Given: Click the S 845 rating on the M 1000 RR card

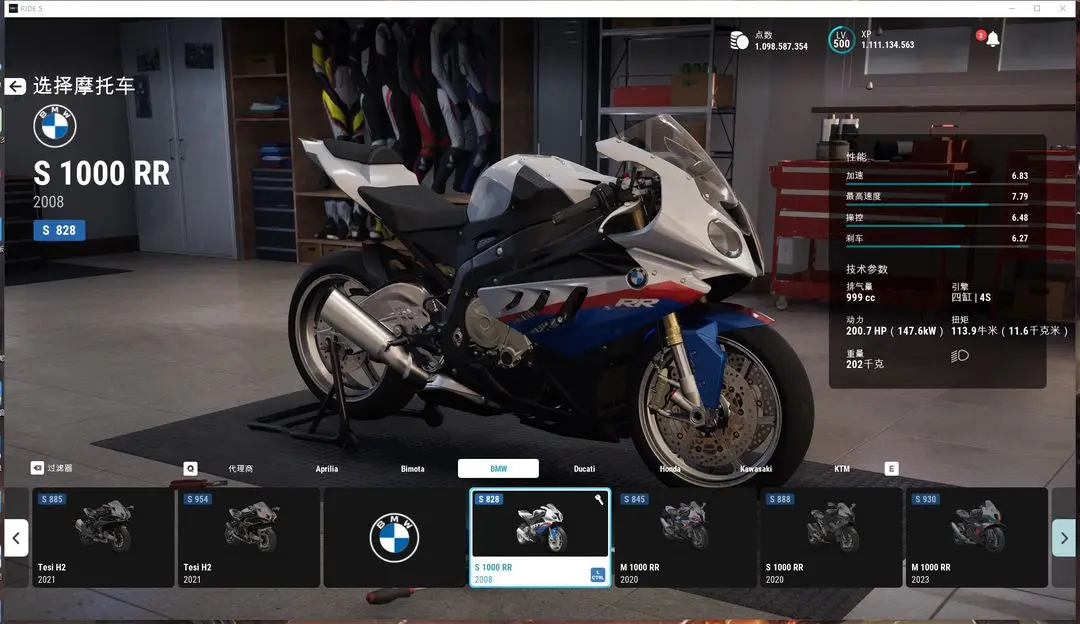Looking at the screenshot, I should click(x=634, y=499).
